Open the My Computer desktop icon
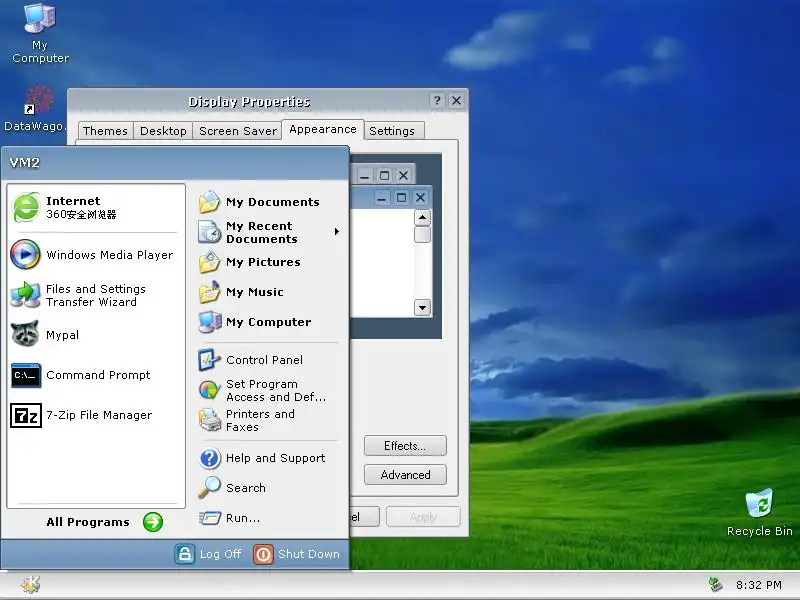800x600 pixels. point(40,33)
